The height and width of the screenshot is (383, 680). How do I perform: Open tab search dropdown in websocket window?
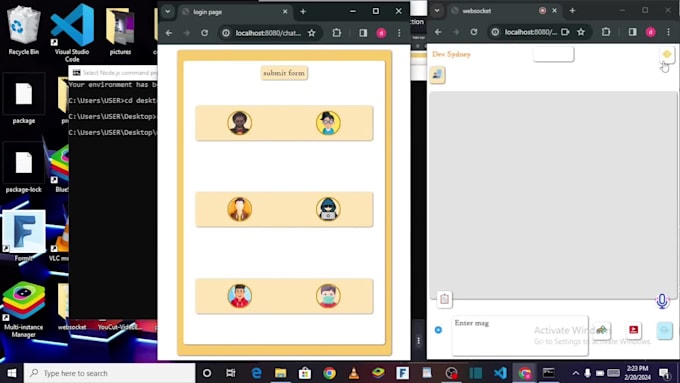coord(437,11)
